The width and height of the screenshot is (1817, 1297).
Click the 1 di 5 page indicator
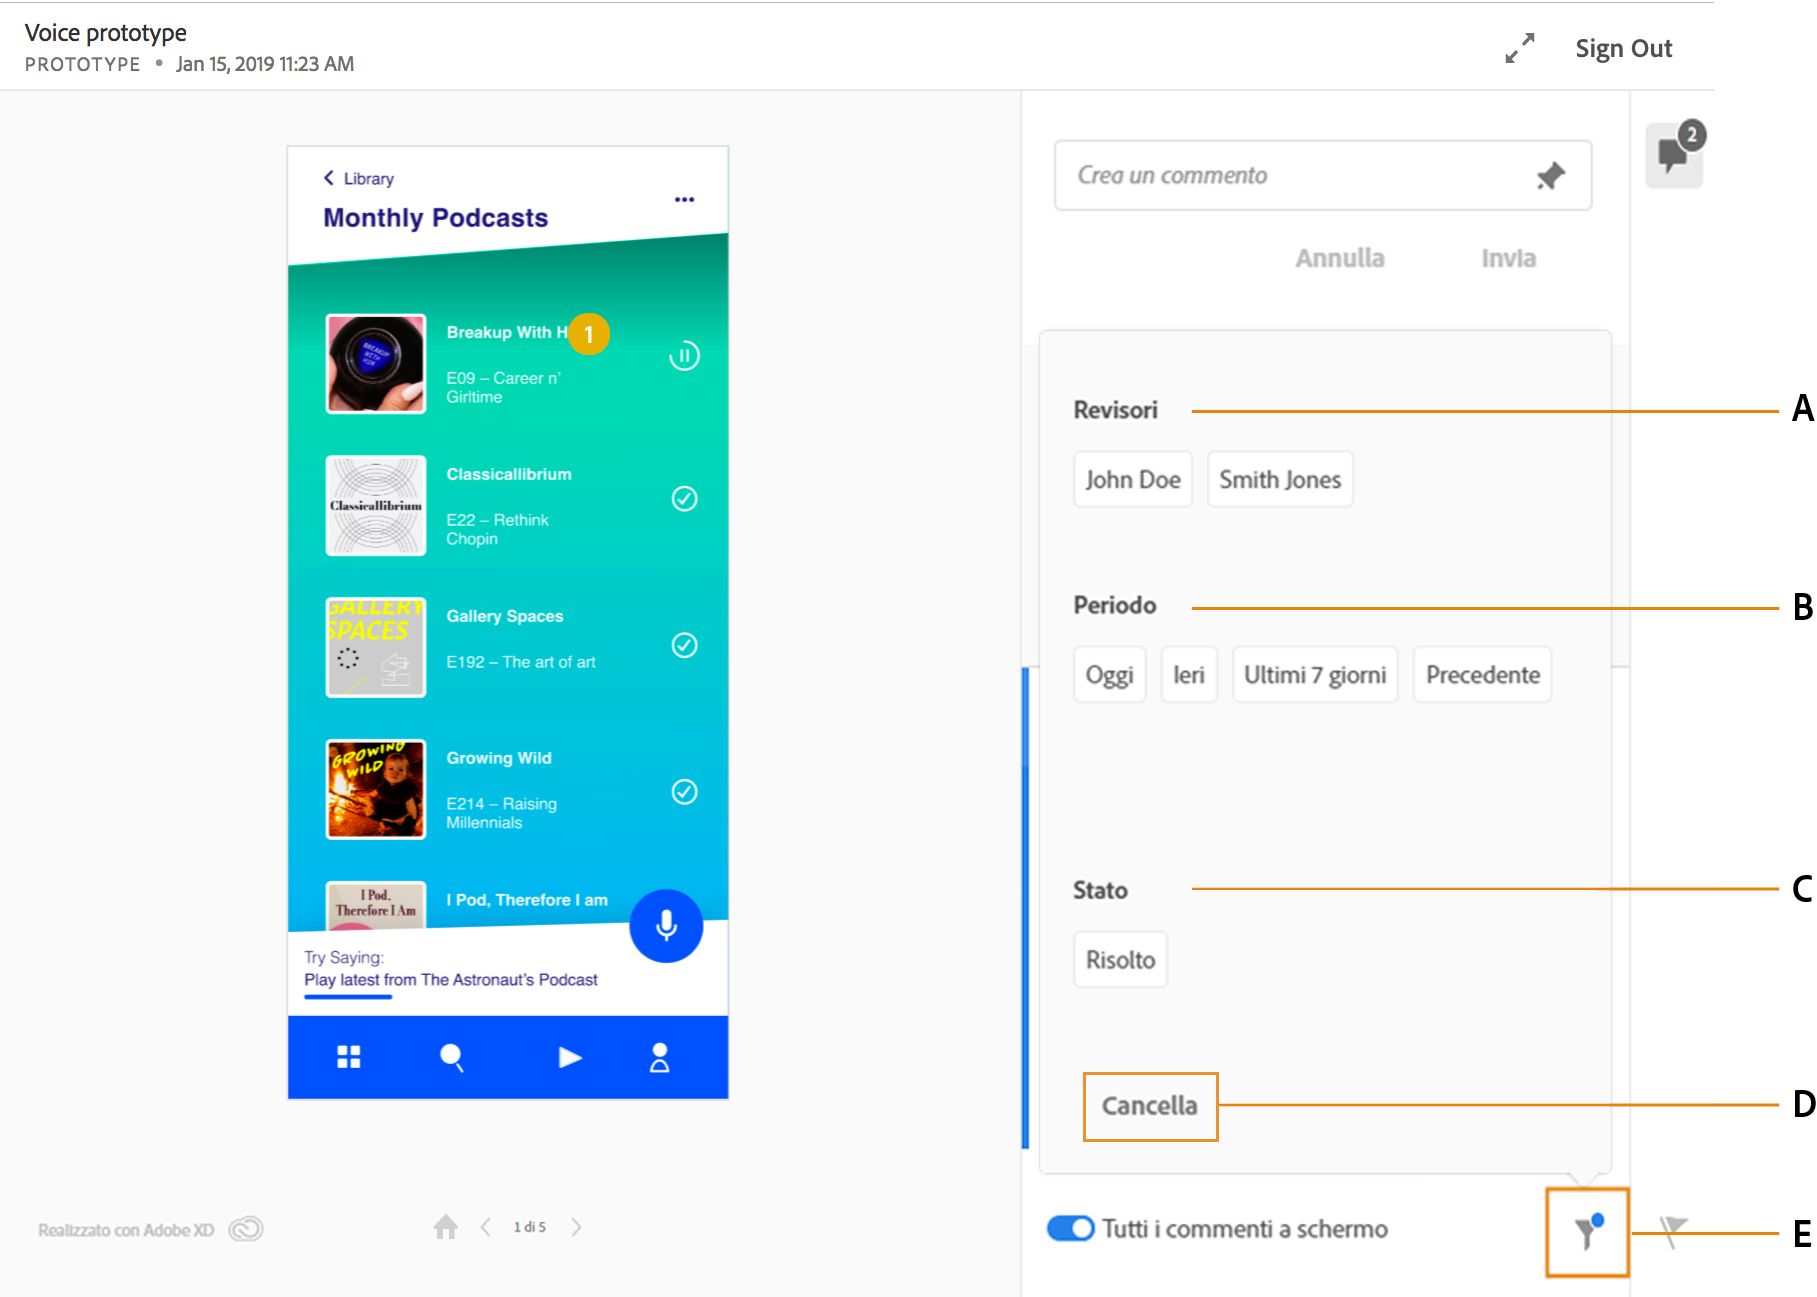point(530,1227)
